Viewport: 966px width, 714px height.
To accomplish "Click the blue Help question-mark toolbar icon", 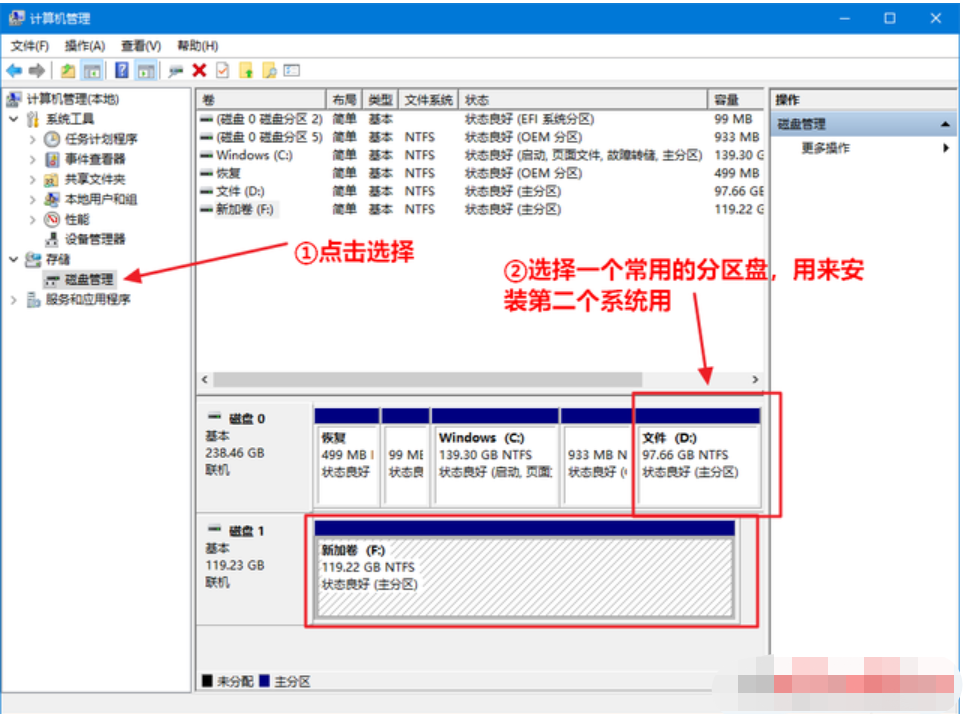I will 122,70.
